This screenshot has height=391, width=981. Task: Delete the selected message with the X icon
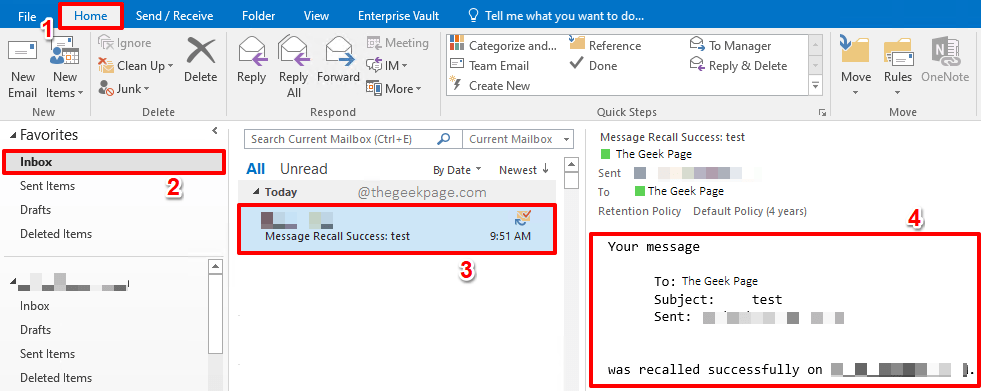pyautogui.click(x=201, y=51)
